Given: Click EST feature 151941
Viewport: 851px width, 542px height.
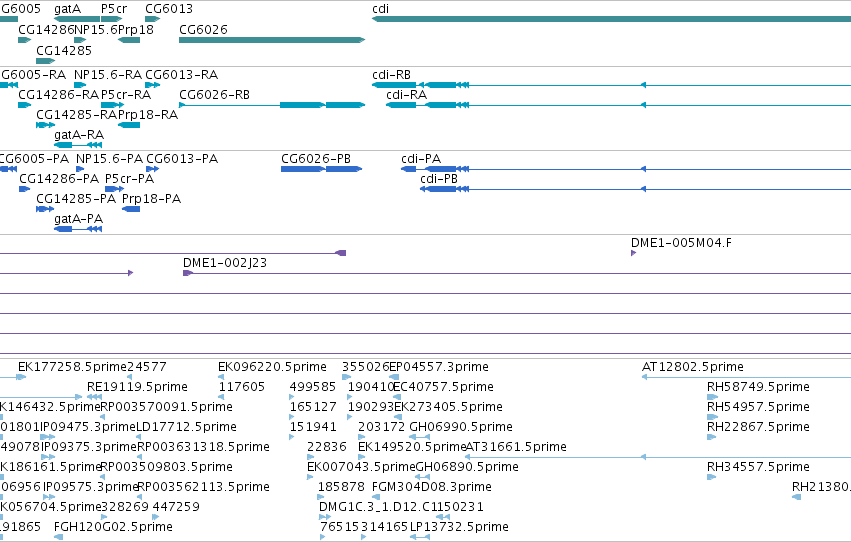Looking at the screenshot, I should (x=292, y=437).
